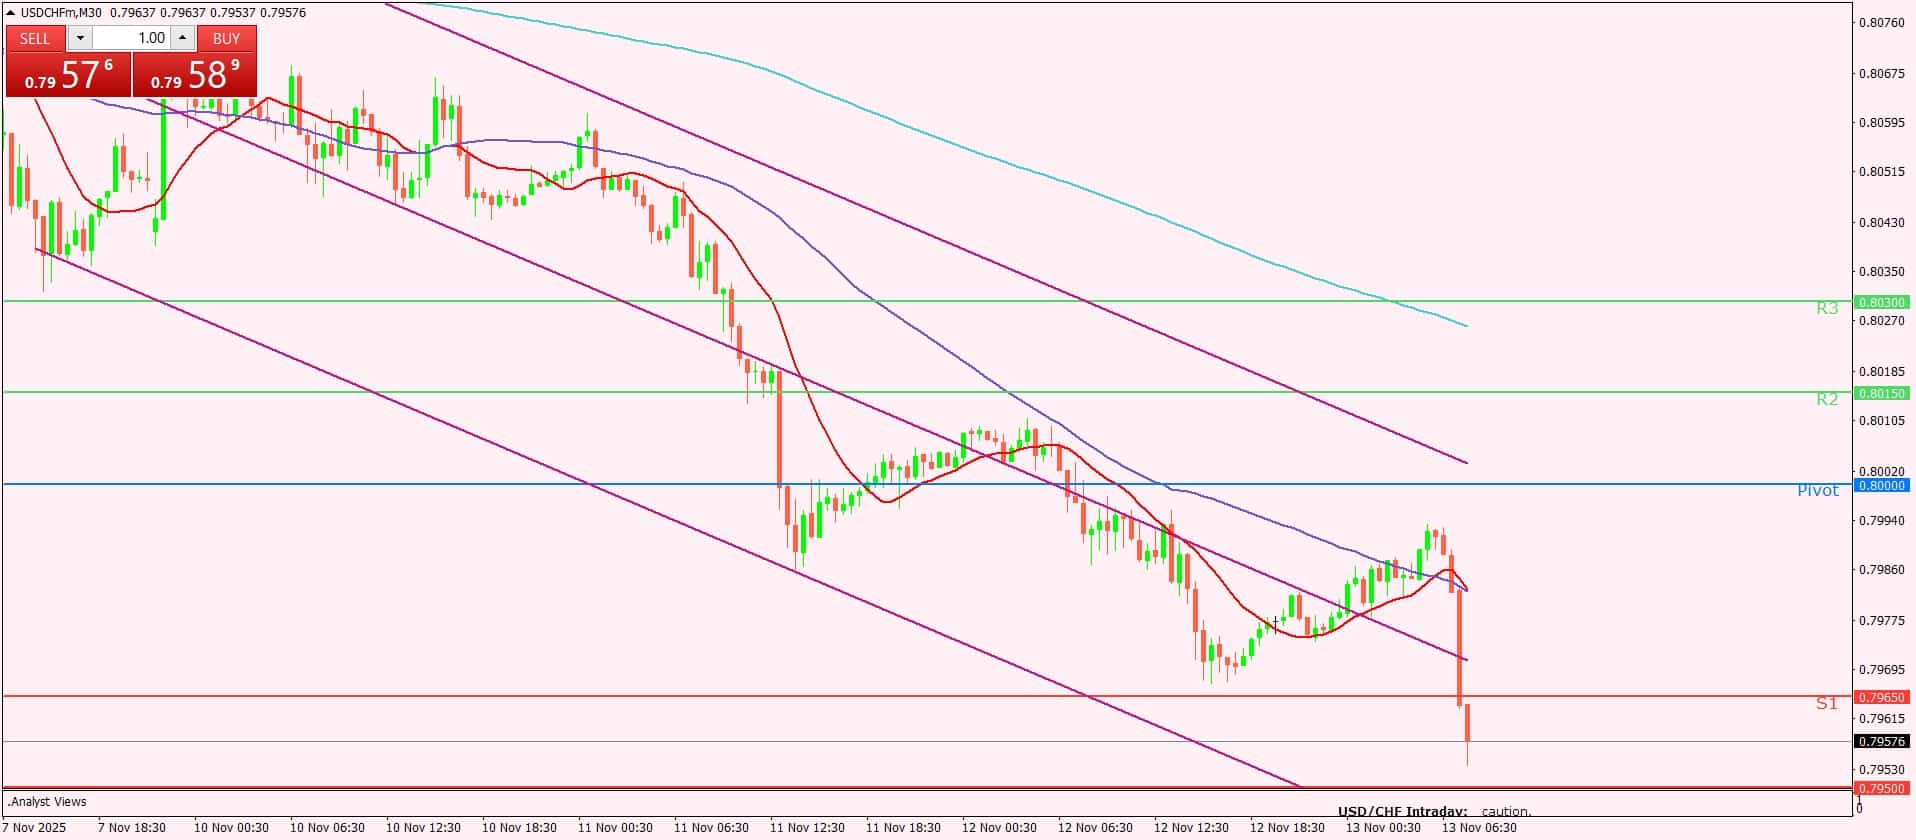Select the Pivot level label

point(1818,490)
